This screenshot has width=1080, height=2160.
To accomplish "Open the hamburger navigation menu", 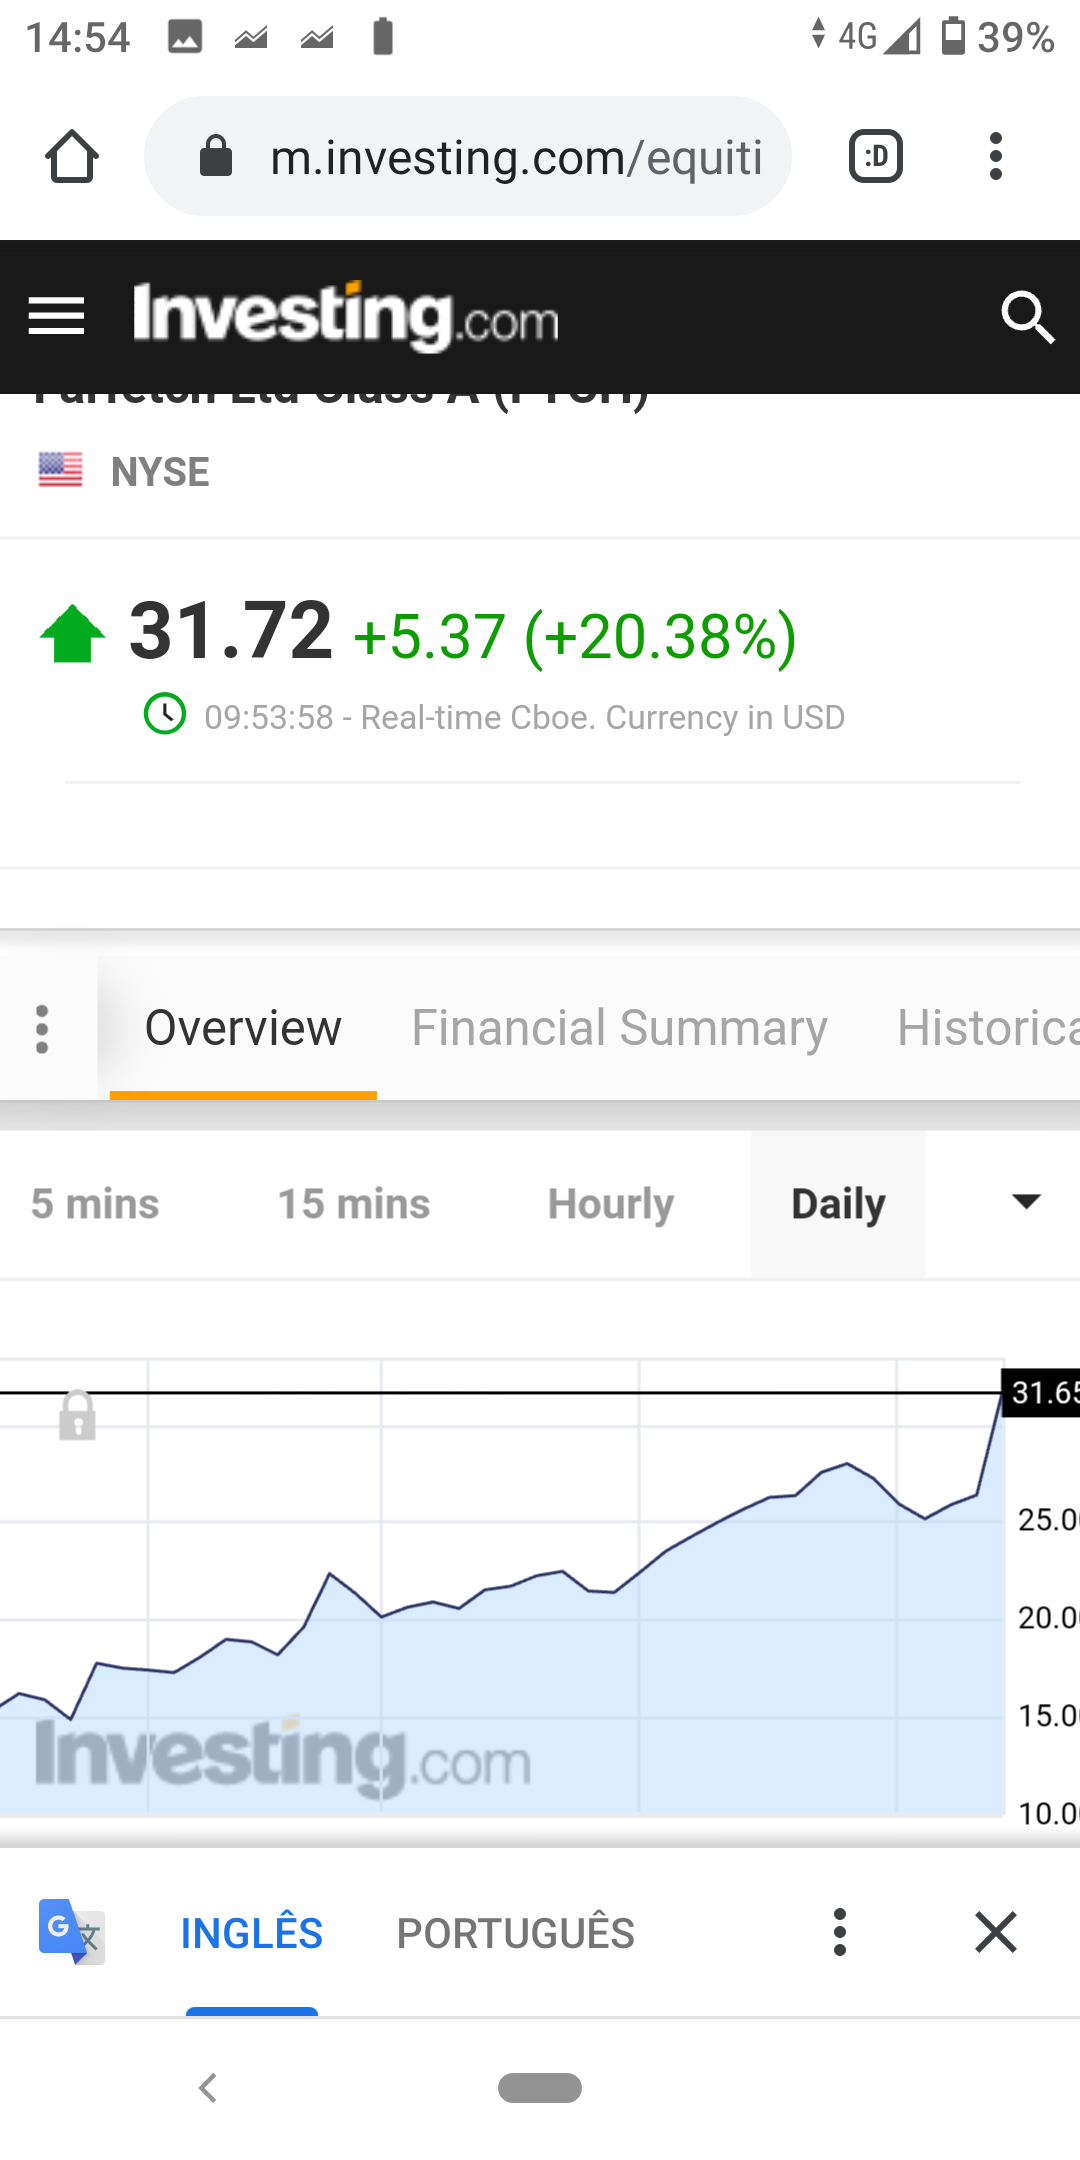I will point(56,317).
